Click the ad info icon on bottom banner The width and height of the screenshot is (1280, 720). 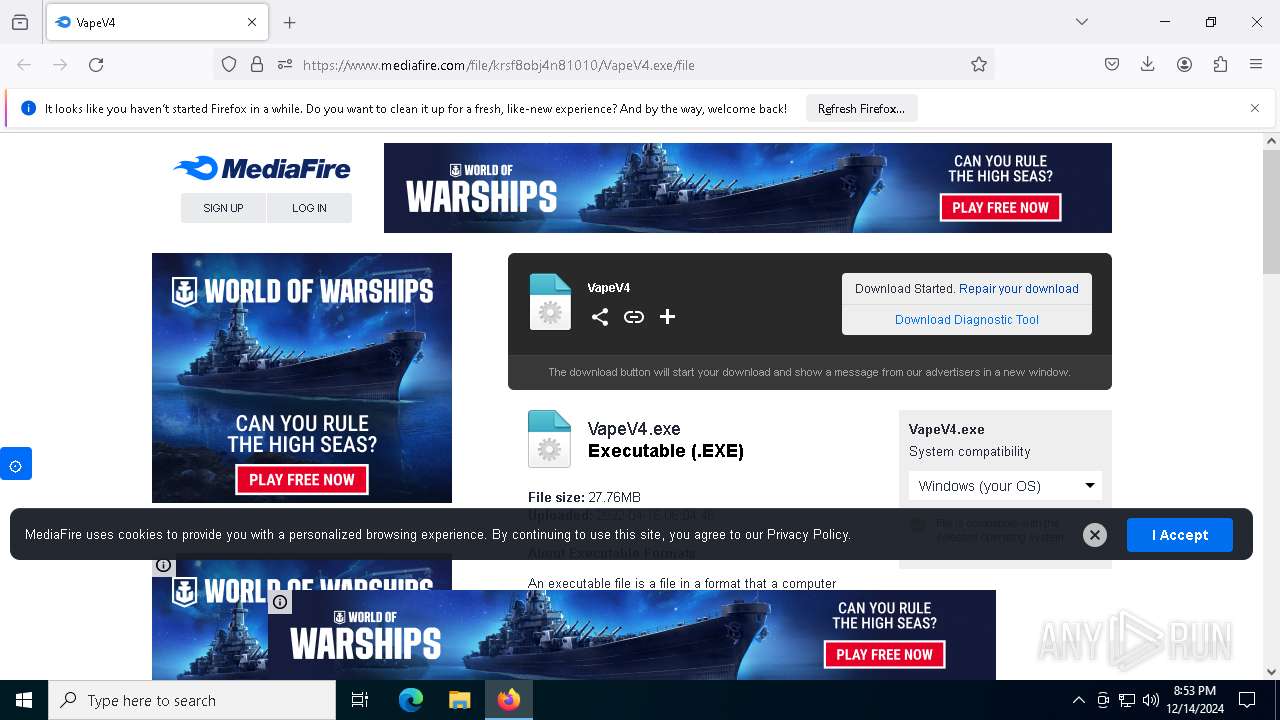pyautogui.click(x=280, y=602)
